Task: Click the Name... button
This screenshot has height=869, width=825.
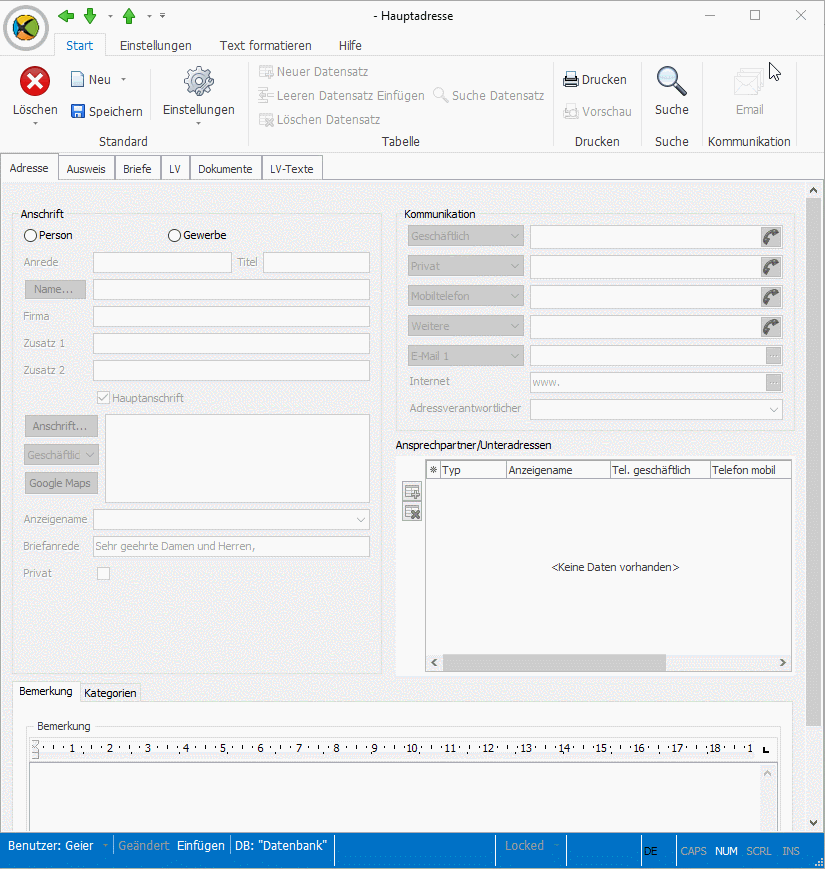Action: click(55, 289)
